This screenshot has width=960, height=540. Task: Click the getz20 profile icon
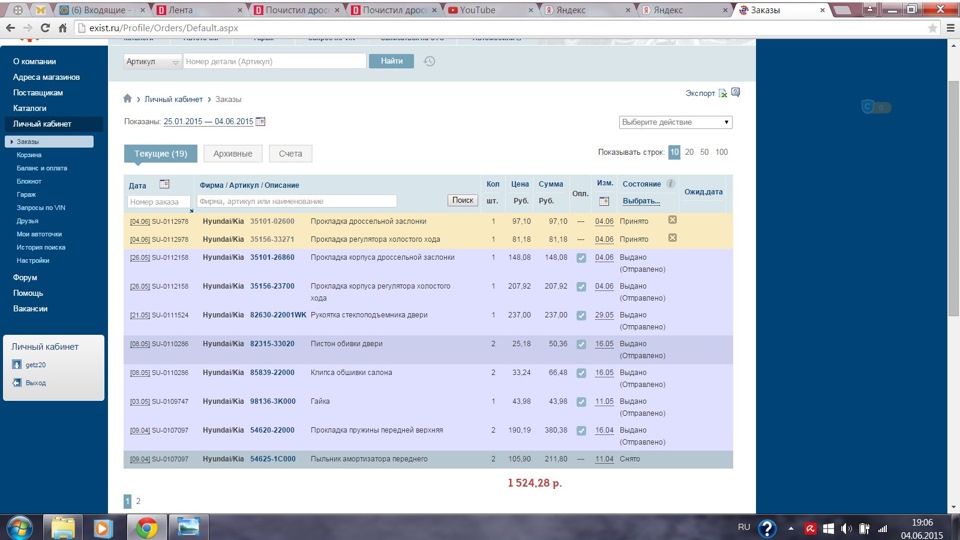(x=17, y=364)
